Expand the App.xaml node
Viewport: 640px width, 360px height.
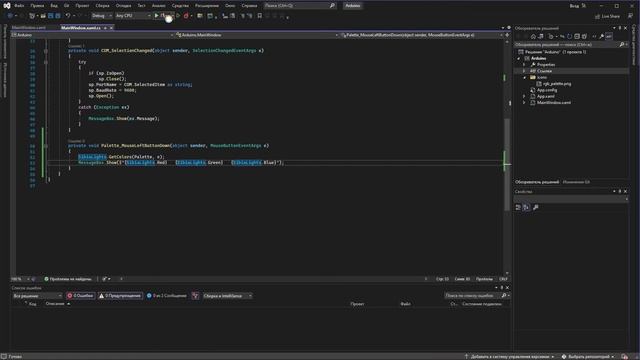(524, 96)
